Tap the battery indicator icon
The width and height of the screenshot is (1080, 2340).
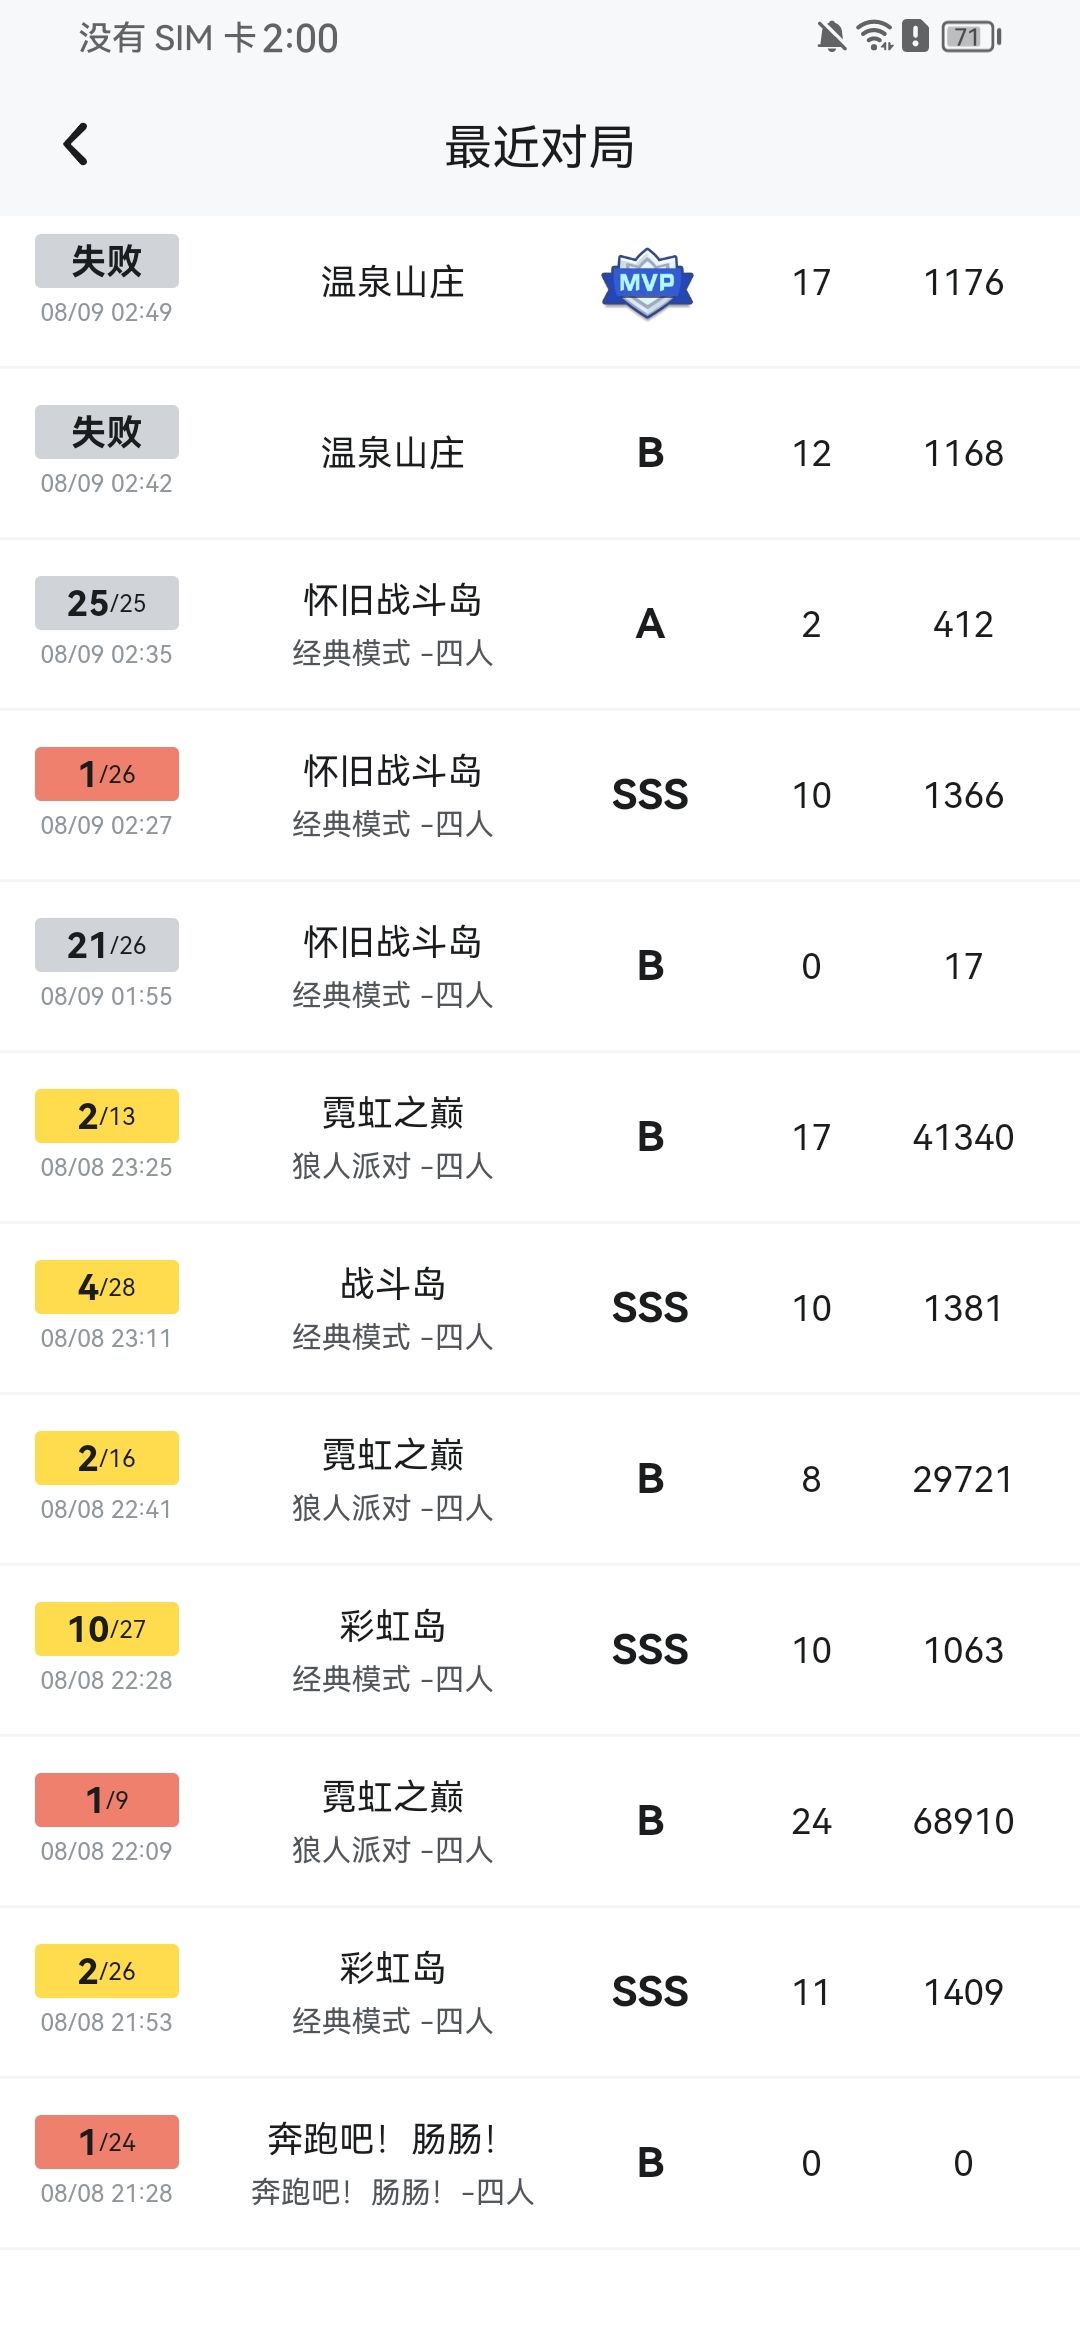coord(970,37)
